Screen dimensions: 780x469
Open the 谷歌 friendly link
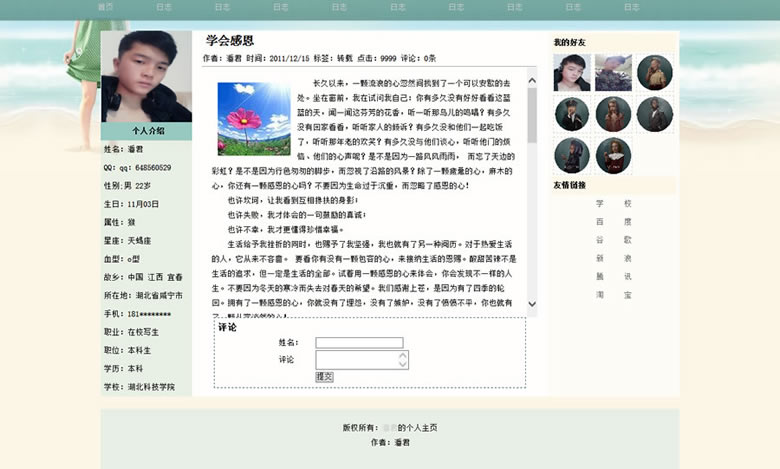tap(613, 240)
